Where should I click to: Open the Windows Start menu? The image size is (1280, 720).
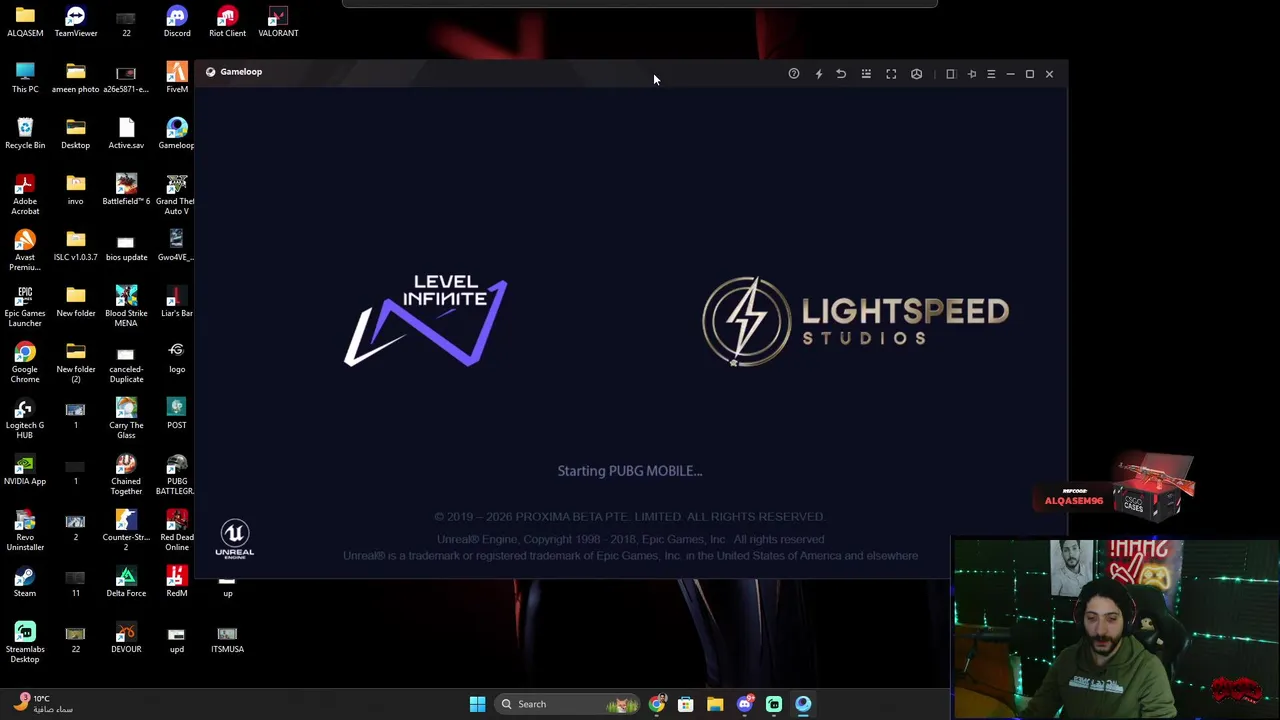point(477,704)
